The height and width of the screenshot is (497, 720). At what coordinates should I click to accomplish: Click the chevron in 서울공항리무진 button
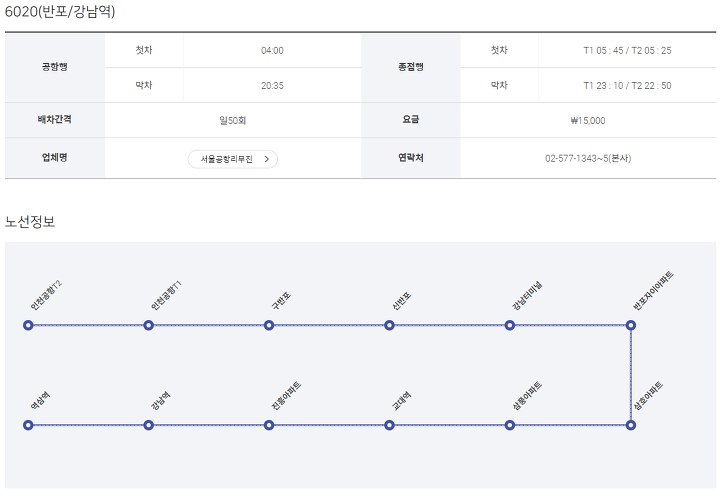pos(267,159)
